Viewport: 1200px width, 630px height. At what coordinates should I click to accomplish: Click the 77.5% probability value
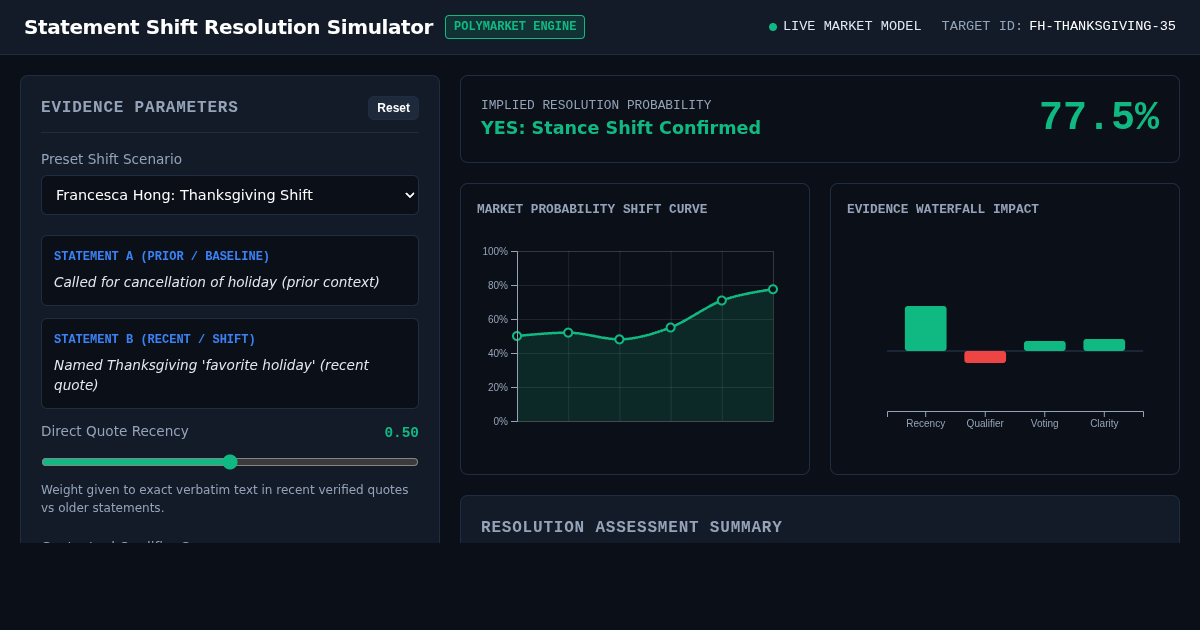coord(1099,118)
